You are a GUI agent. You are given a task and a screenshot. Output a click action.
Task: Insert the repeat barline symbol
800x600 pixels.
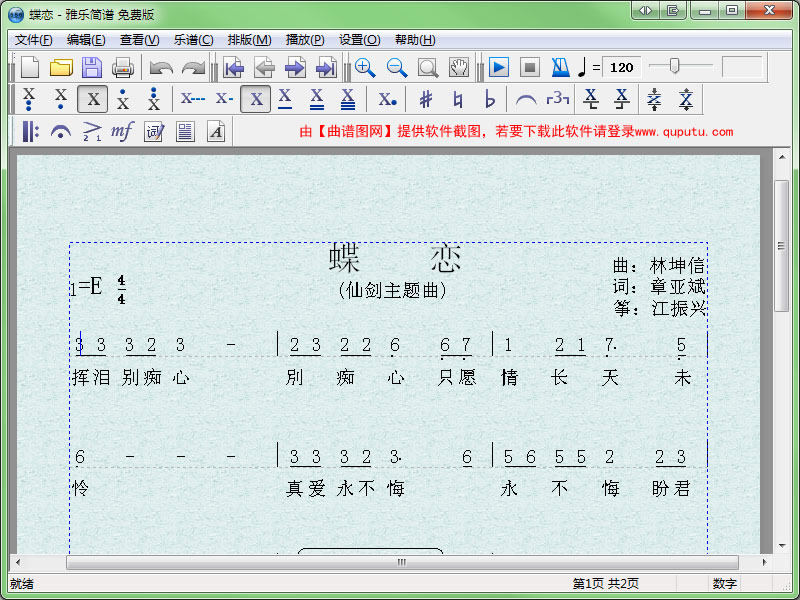tap(30, 132)
